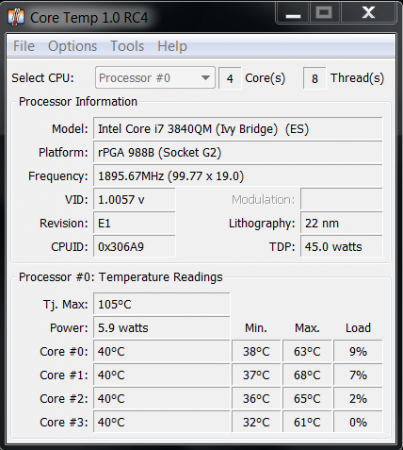Click the Lithography value 22 nm
The width and height of the screenshot is (403, 450).
pos(341,223)
